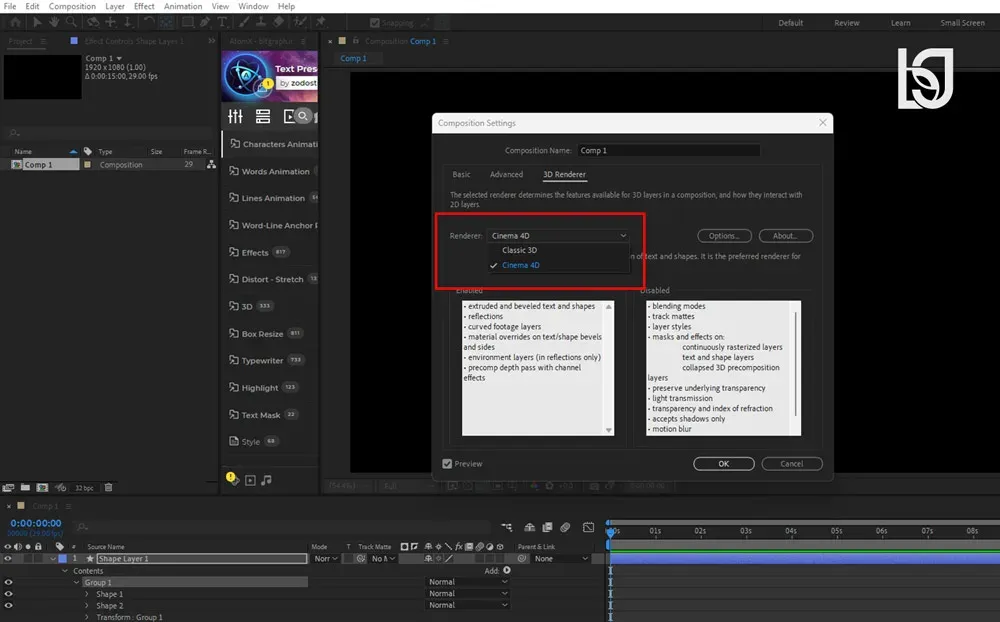Image resolution: width=1000 pixels, height=622 pixels.
Task: Enable motion blur icon in timeline
Action: 566,527
